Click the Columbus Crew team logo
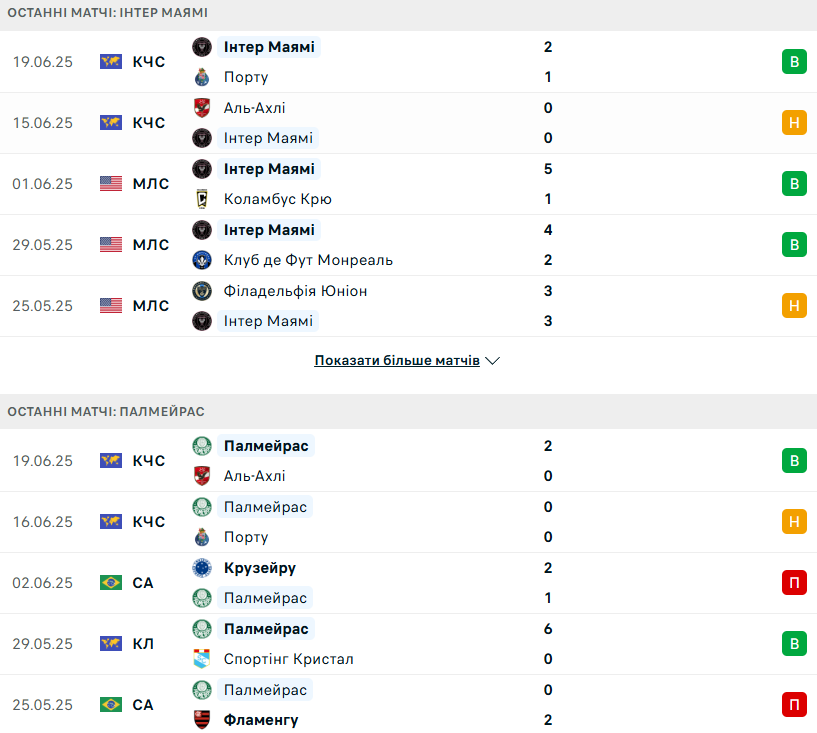The image size is (817, 733). pyautogui.click(x=202, y=199)
